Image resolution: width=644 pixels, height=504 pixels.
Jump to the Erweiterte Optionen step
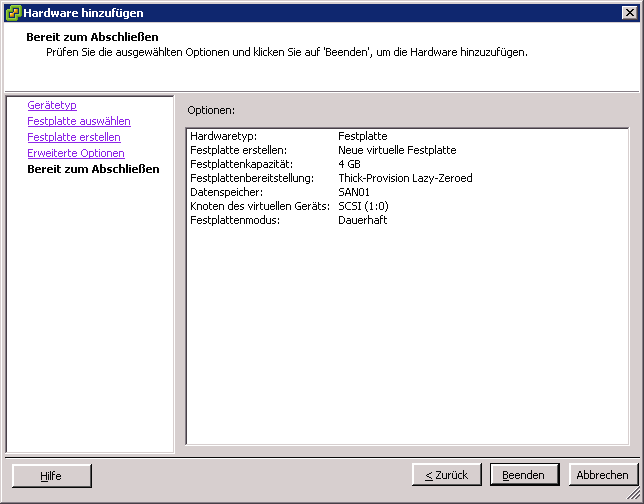[75, 153]
